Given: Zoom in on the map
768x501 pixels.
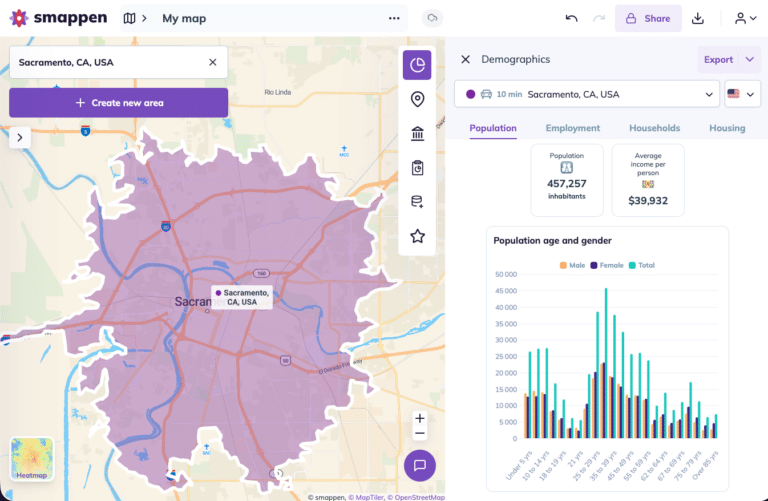Looking at the screenshot, I should coord(419,418).
